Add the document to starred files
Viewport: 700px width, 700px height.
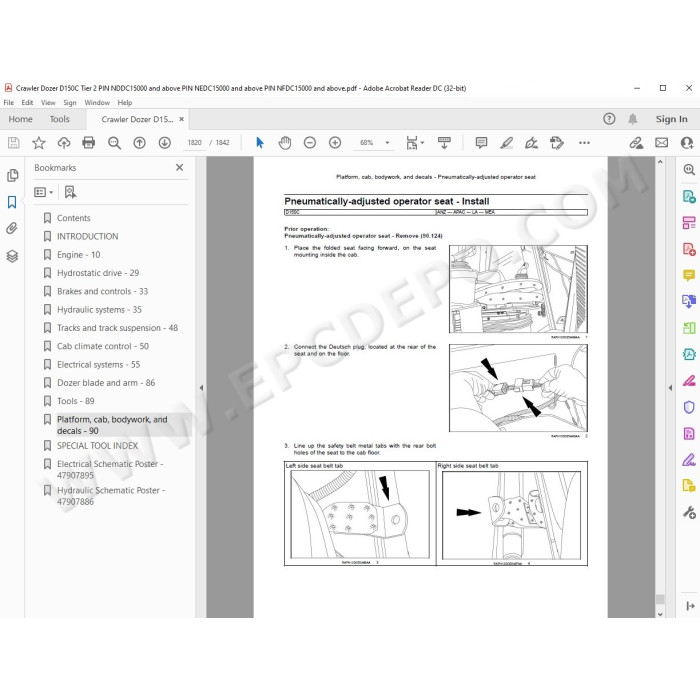tap(39, 143)
